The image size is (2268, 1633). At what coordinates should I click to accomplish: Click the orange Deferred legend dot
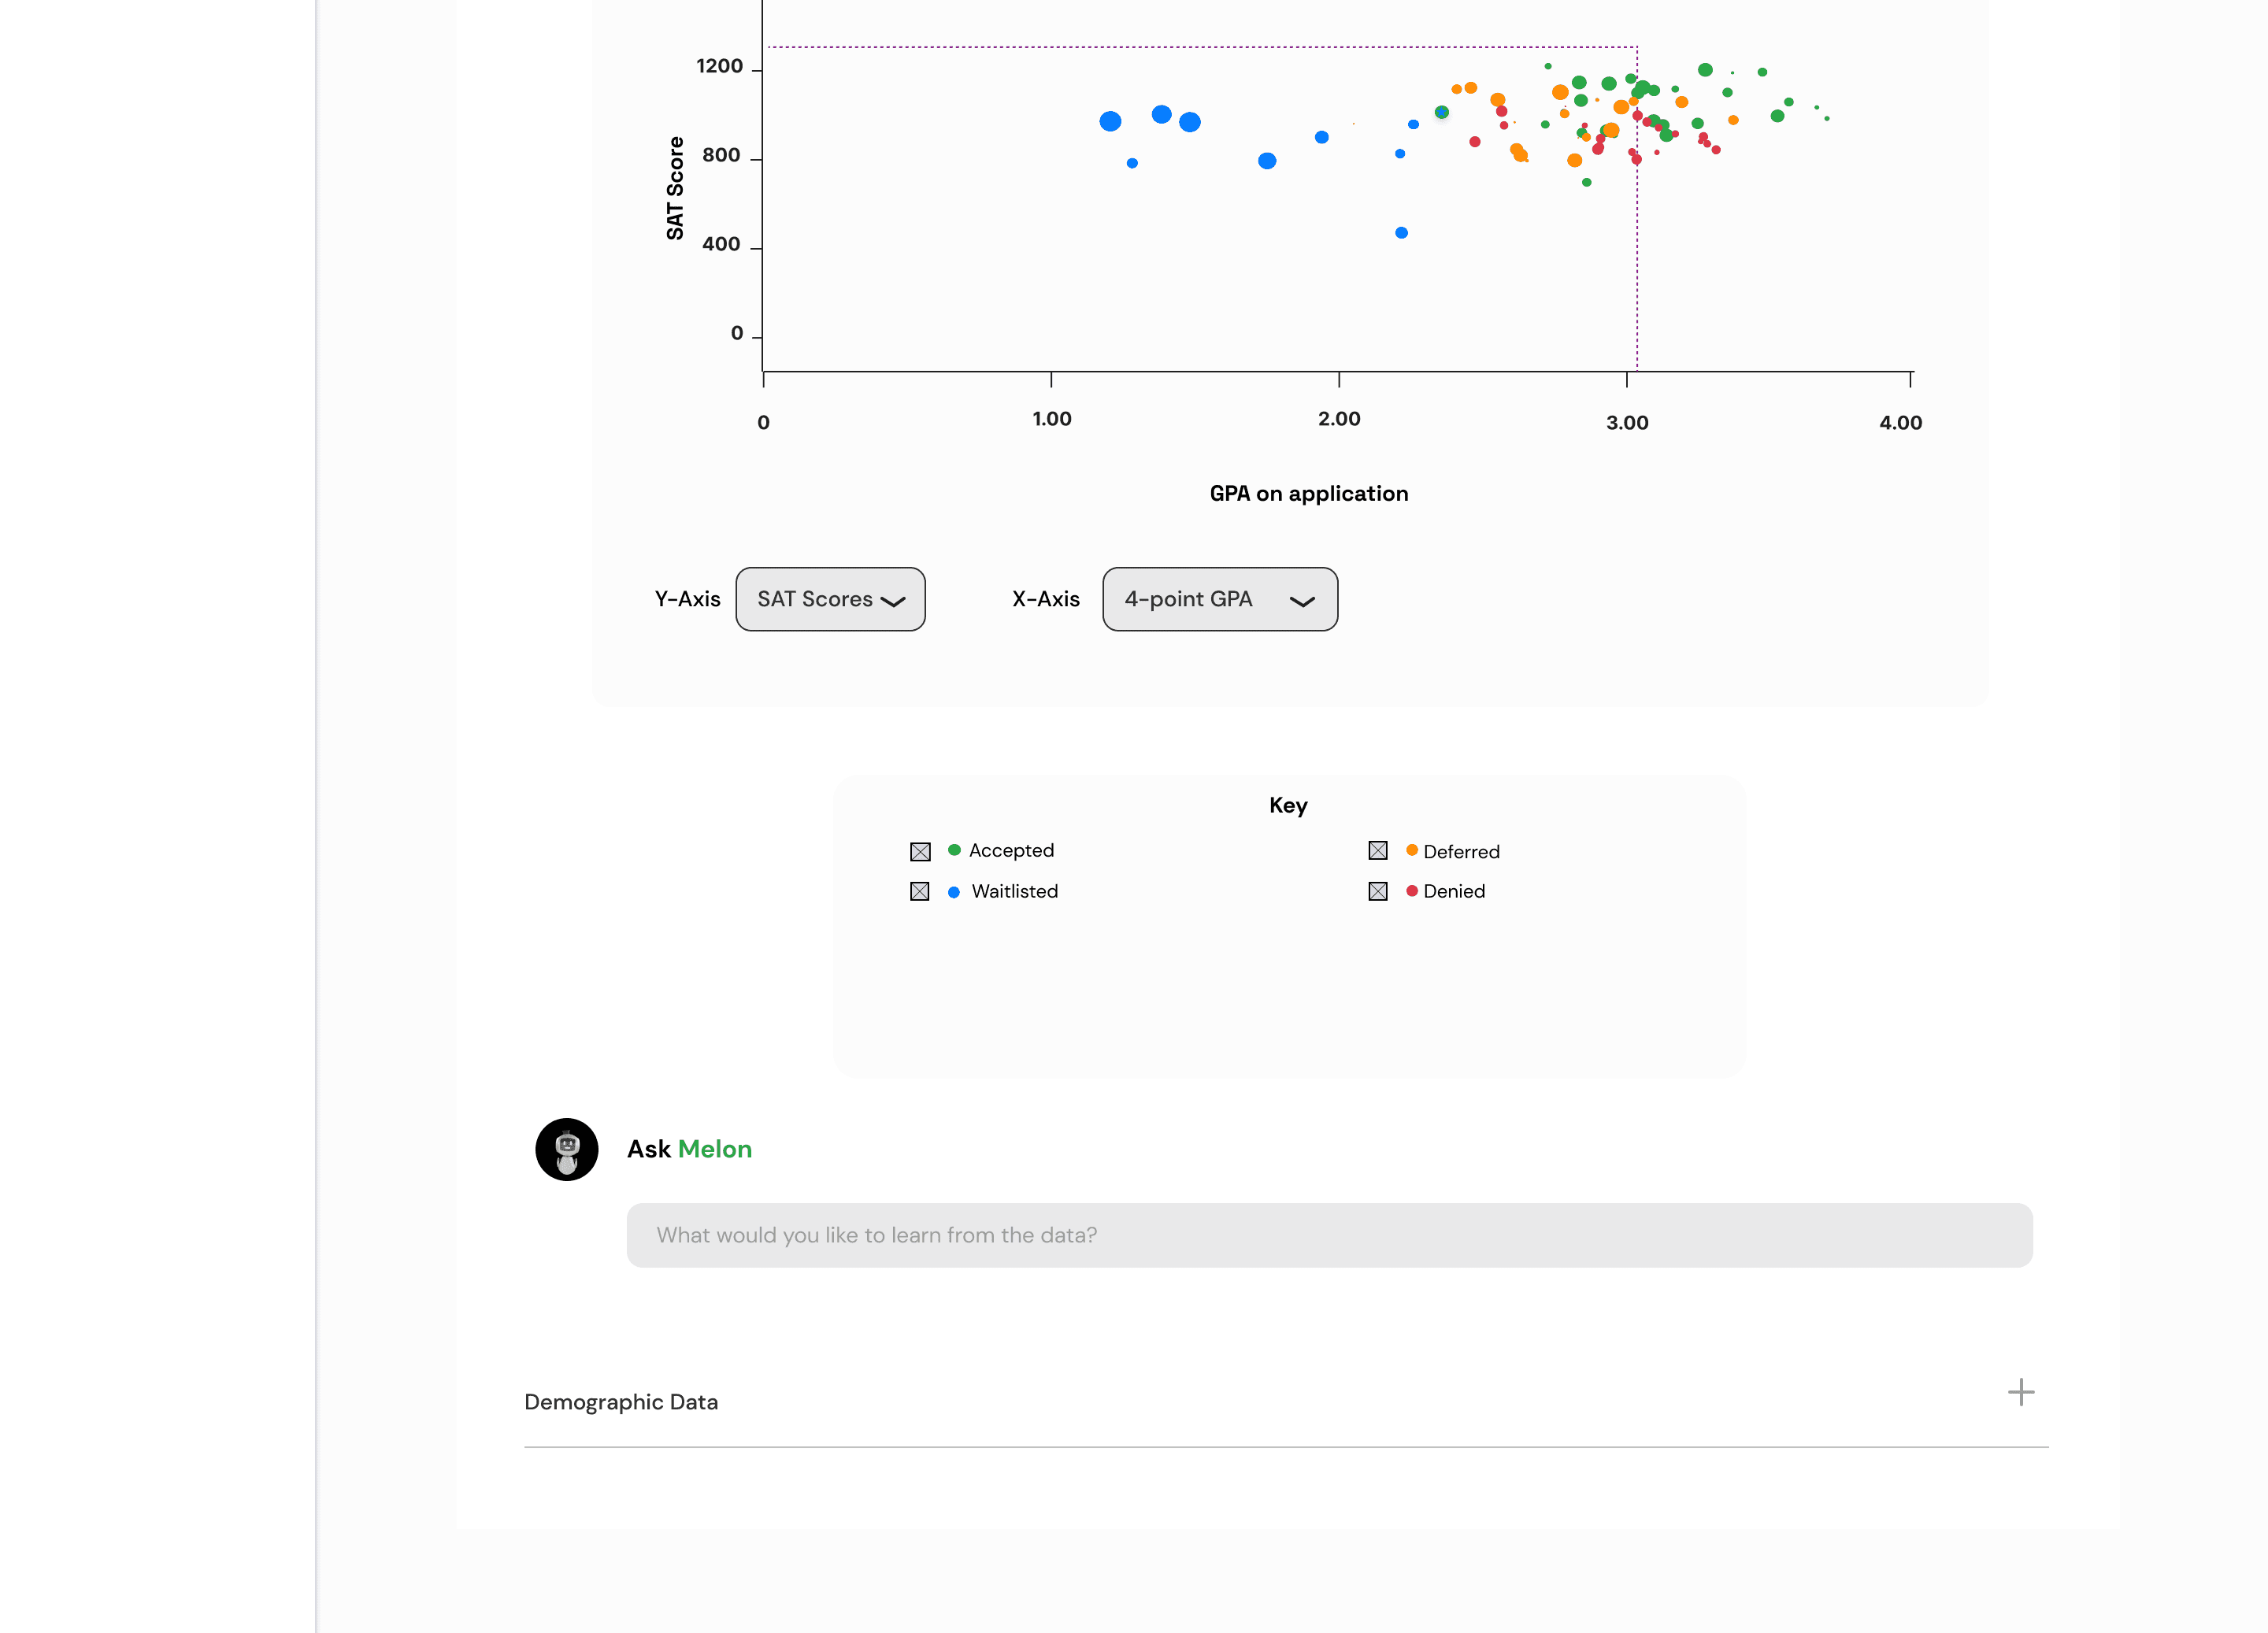click(1411, 850)
